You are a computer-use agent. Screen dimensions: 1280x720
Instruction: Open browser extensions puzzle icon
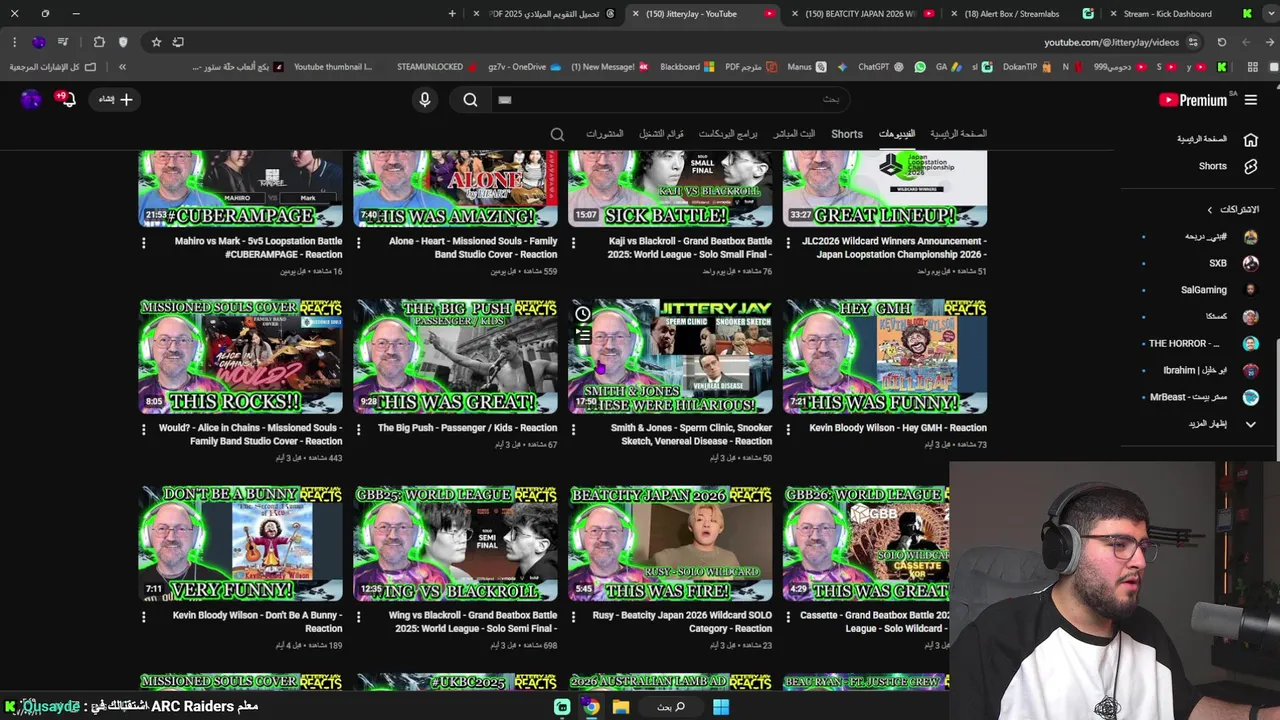99,42
